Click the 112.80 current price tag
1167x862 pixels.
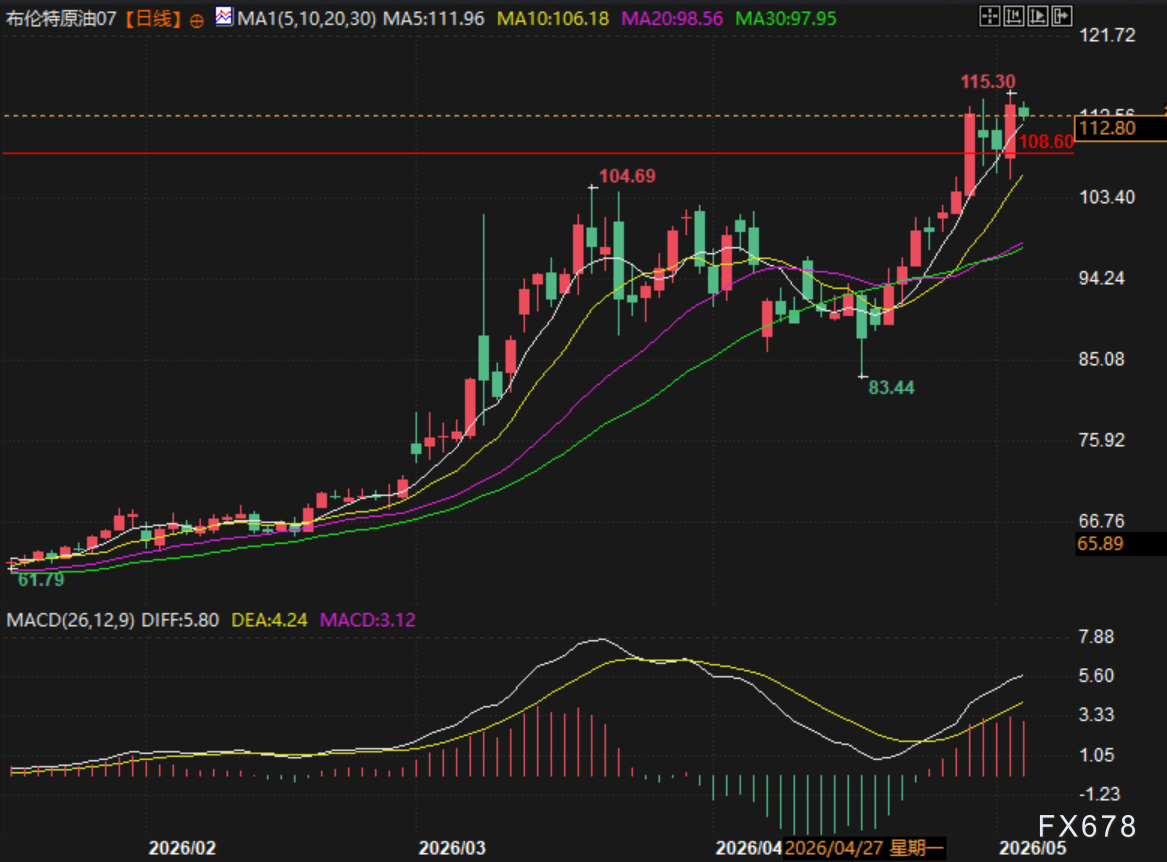coord(1119,128)
